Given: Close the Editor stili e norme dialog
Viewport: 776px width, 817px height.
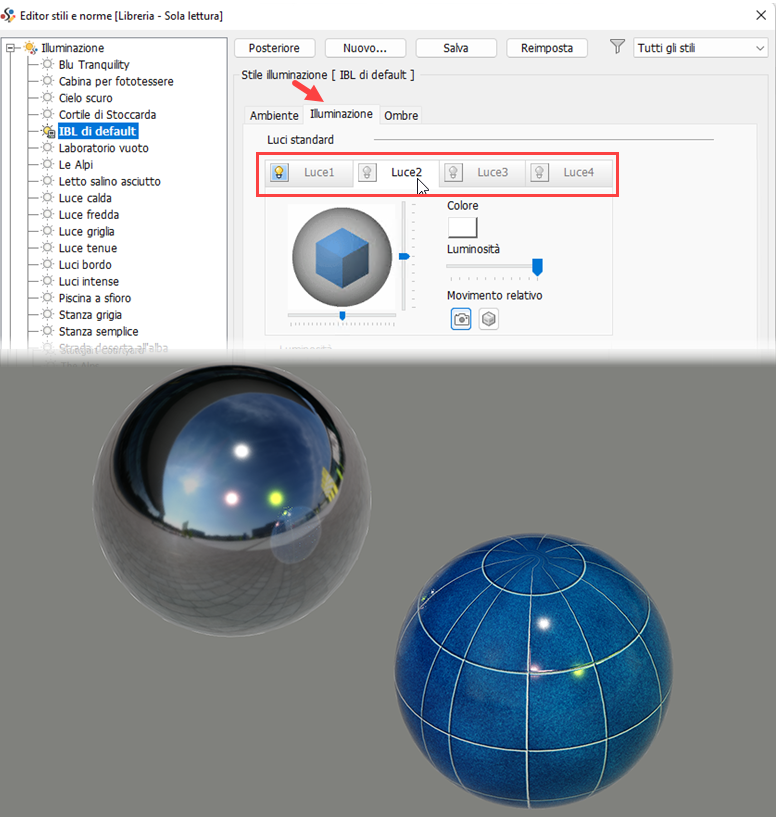Looking at the screenshot, I should (x=761, y=15).
